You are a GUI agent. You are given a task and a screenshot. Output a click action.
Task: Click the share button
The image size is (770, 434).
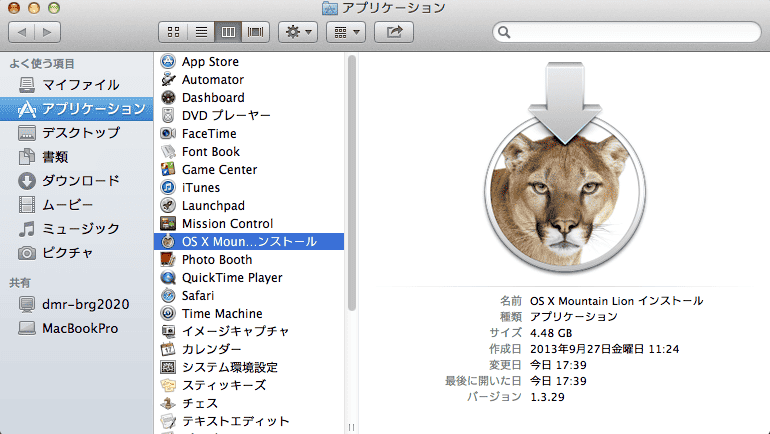point(394,32)
